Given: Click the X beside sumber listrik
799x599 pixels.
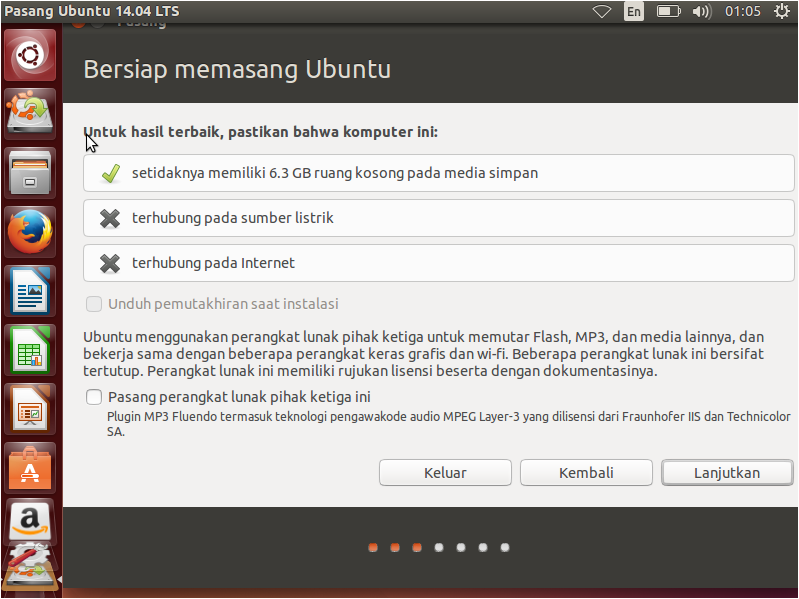Looking at the screenshot, I should pos(110,218).
